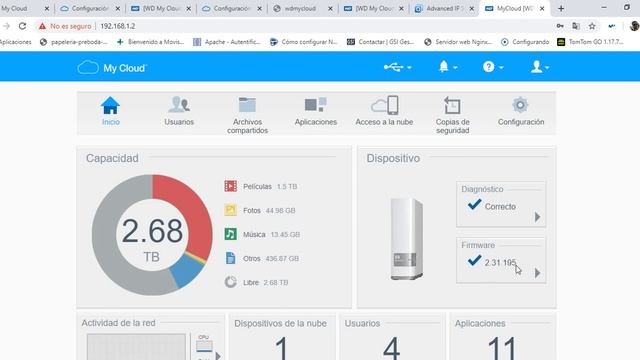This screenshot has height=360, width=640.
Task: Open the Bienvenido a Movis... bookmark
Action: (150, 42)
